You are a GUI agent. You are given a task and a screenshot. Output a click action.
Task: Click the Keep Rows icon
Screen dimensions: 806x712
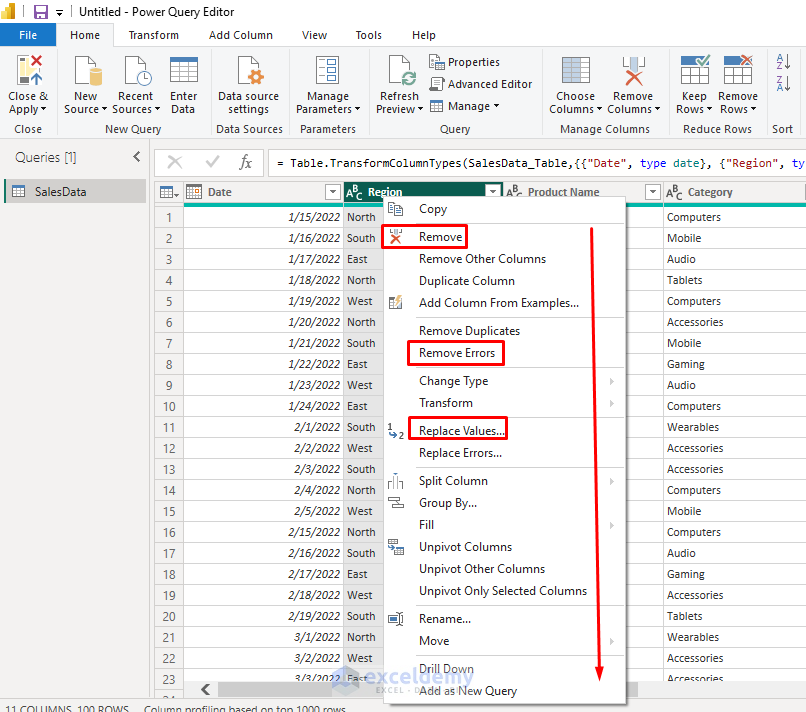694,69
